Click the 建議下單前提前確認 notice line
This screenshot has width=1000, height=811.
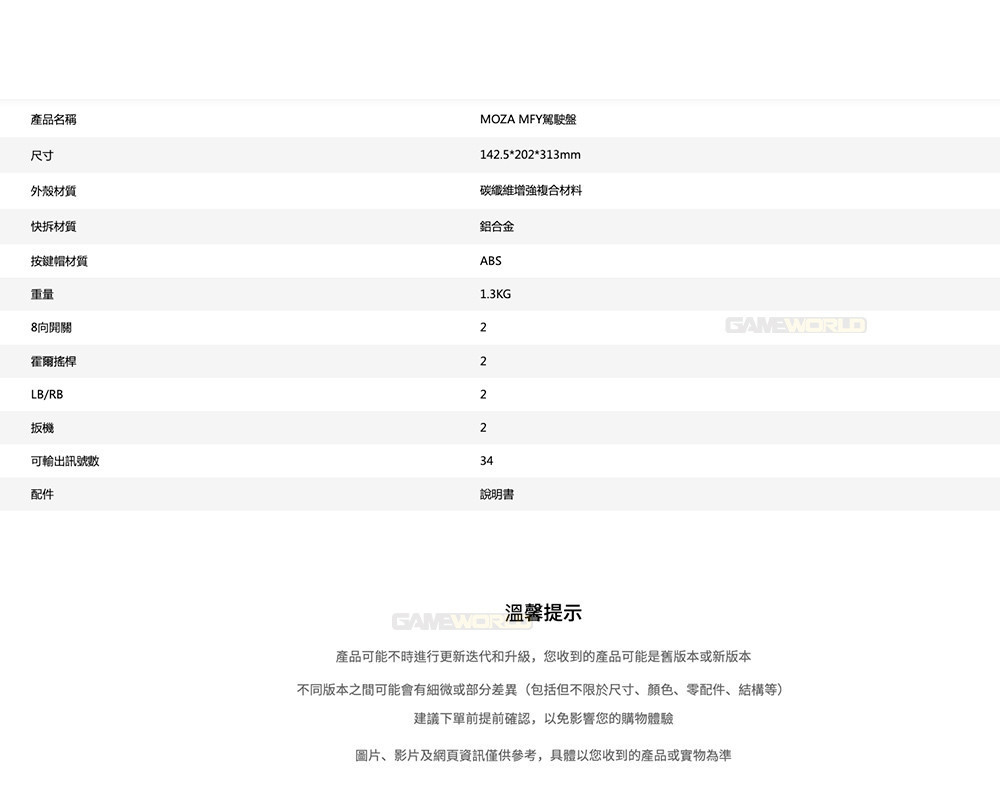[x=543, y=719]
